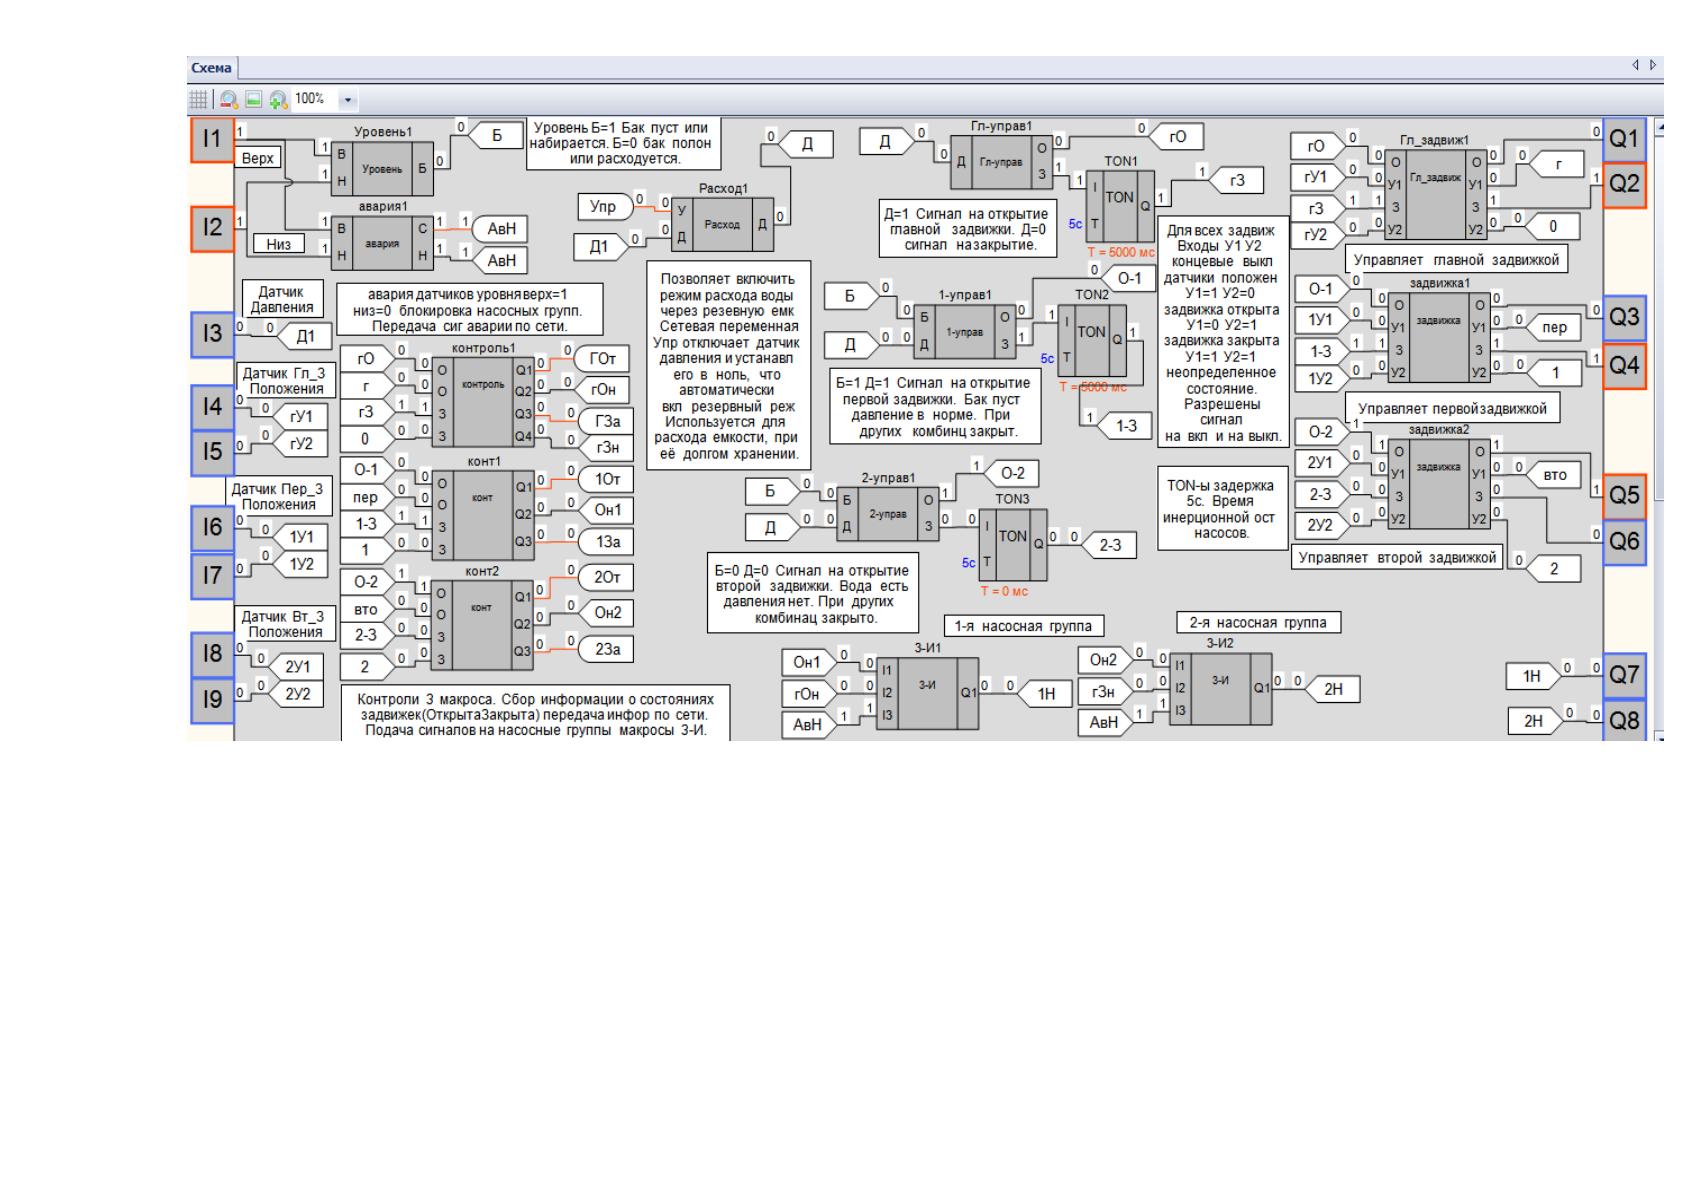Screen dimensions: 1684x1191
Task: Click the TON1 timer block
Action: pos(1120,206)
